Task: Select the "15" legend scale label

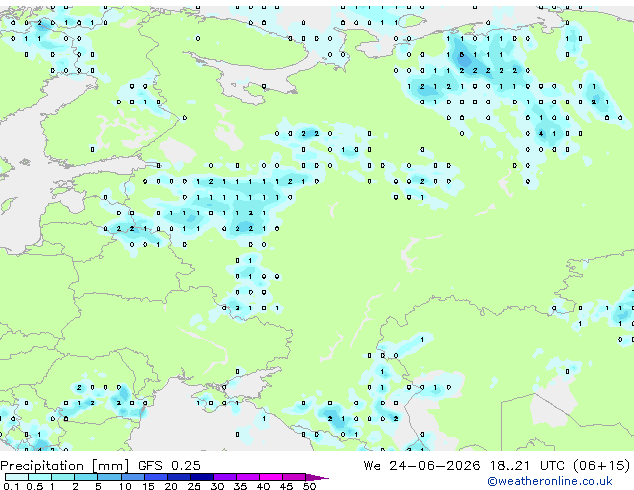Action: (148, 486)
